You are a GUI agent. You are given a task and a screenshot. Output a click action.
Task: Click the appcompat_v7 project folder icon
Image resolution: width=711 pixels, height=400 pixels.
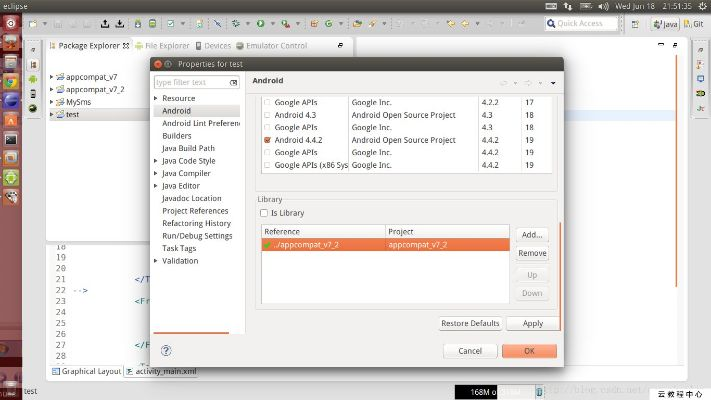coord(60,76)
